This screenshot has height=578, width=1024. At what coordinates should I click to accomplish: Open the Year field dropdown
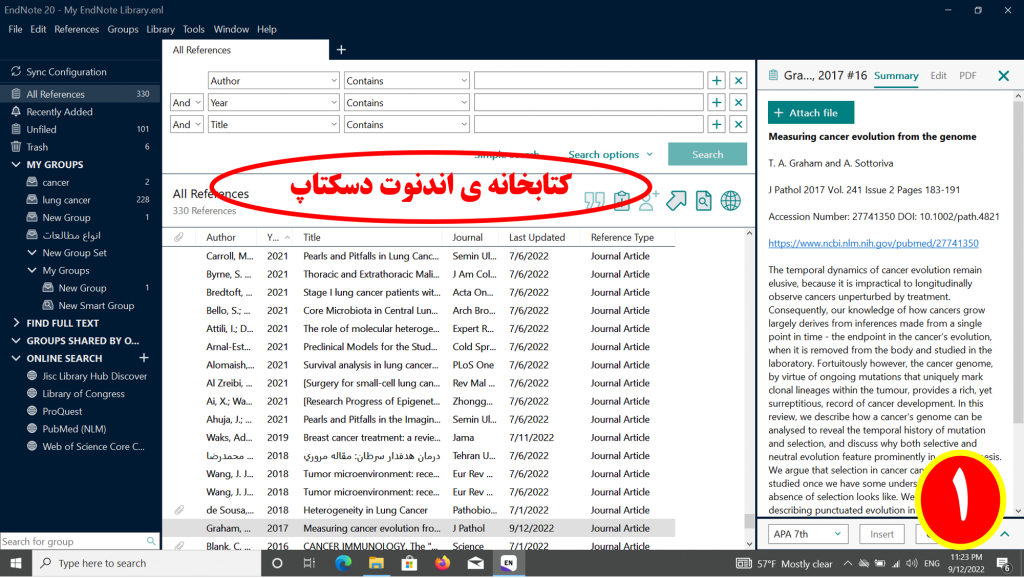(x=274, y=103)
